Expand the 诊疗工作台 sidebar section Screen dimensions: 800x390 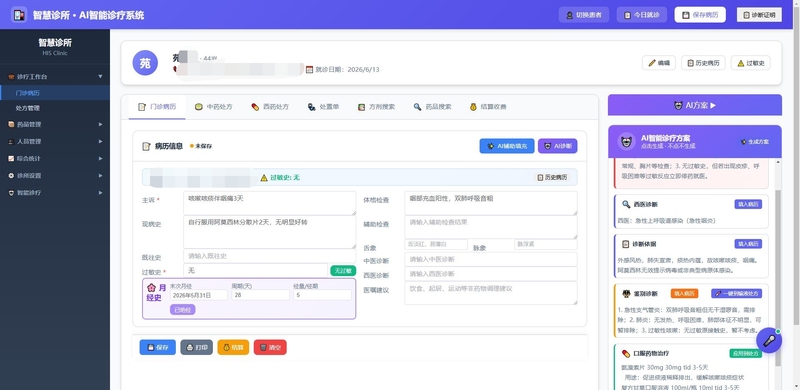(x=55, y=77)
